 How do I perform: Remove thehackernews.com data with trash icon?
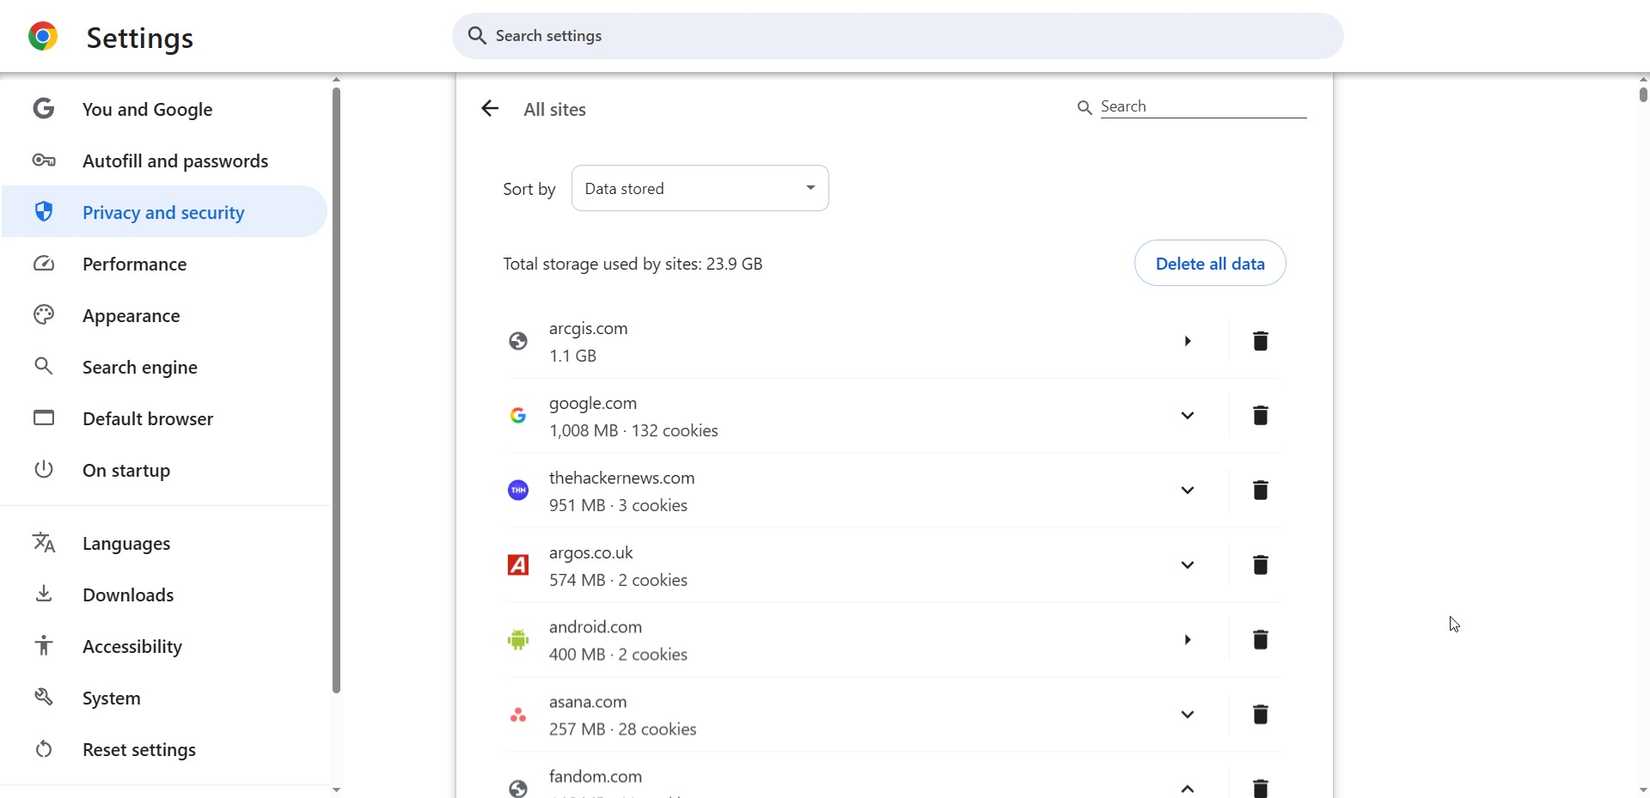click(1260, 491)
